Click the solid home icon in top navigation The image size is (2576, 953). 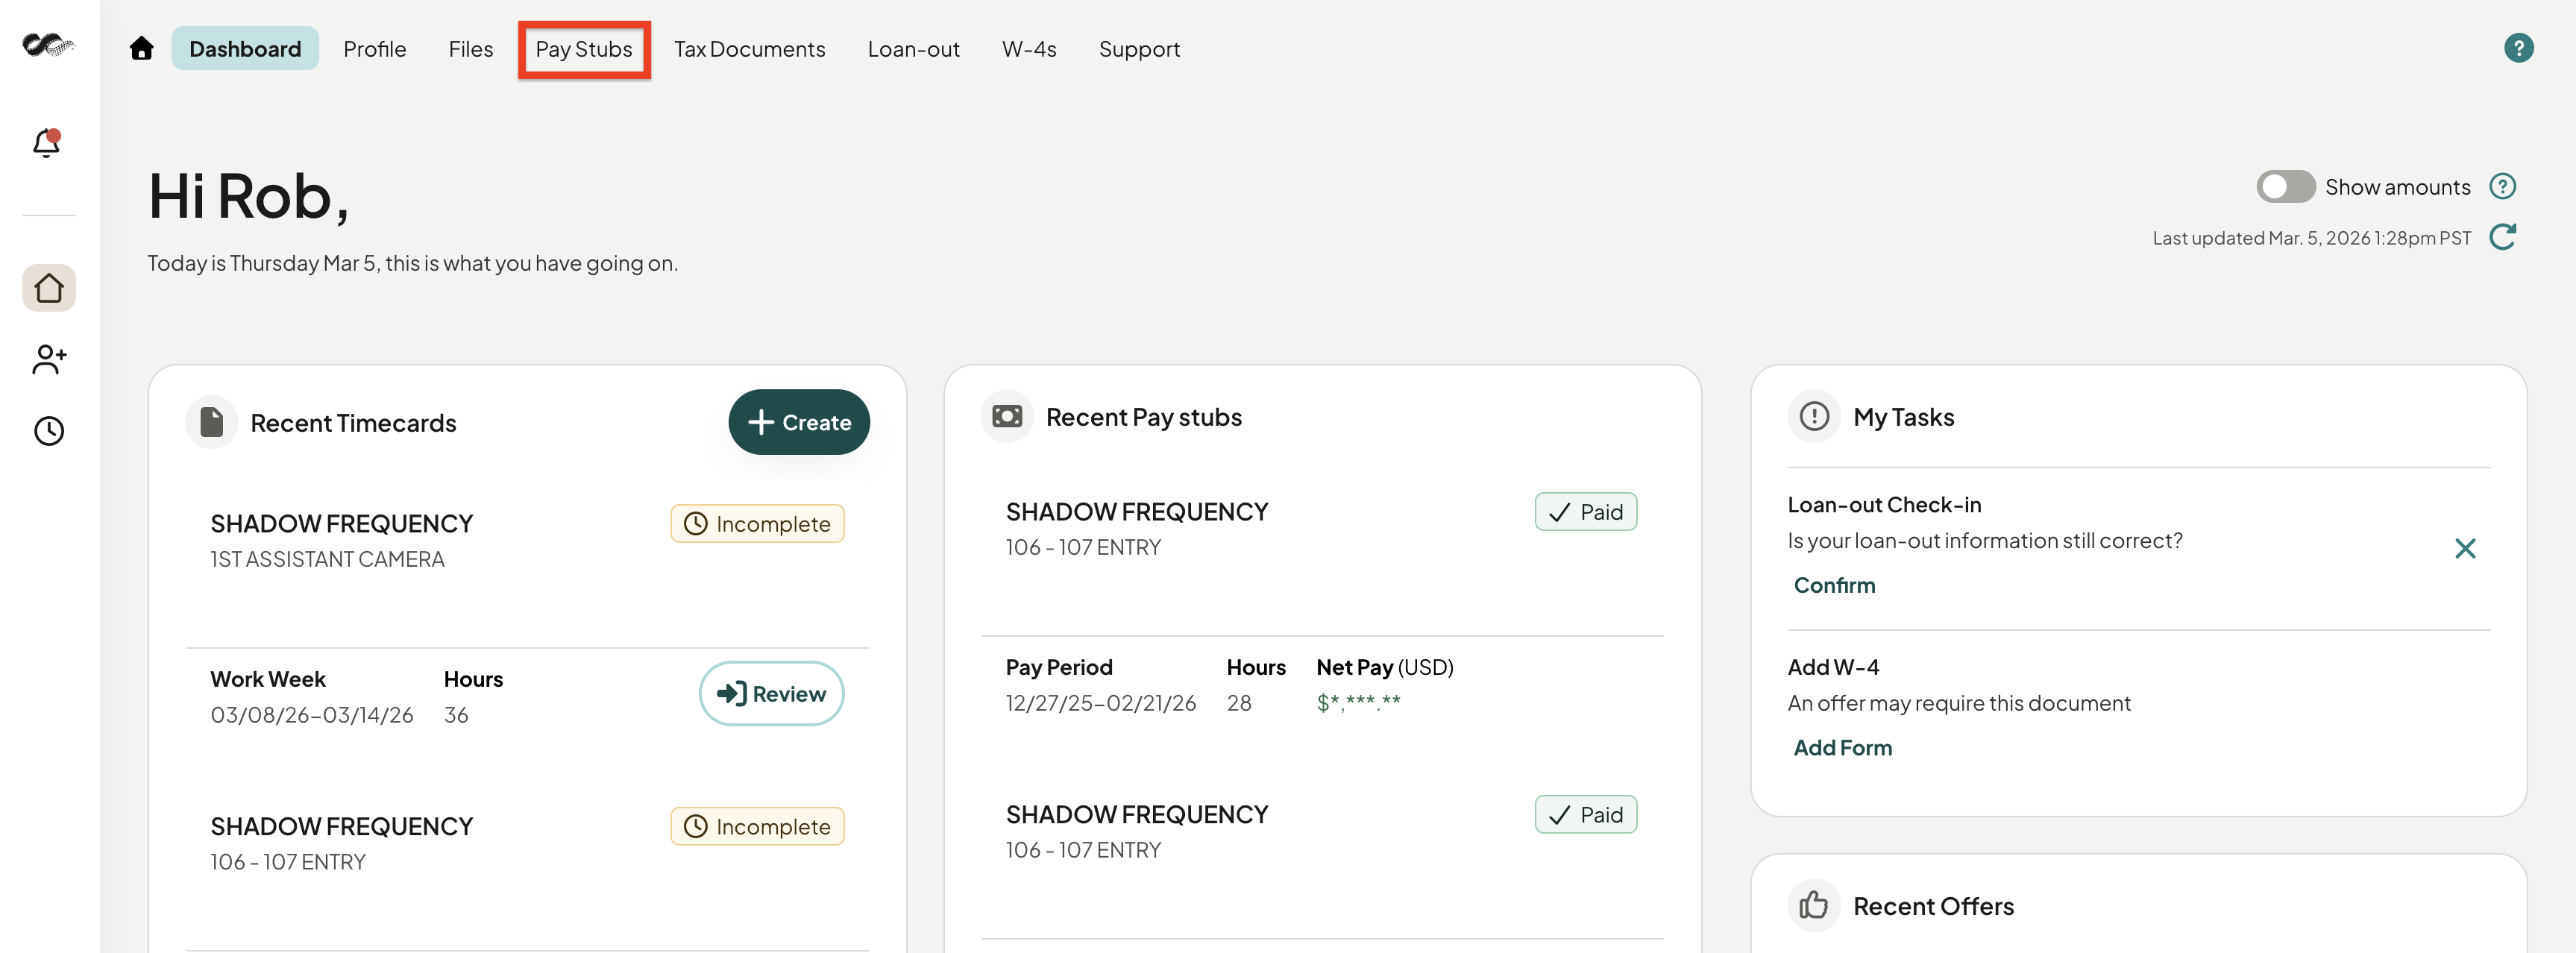[141, 48]
